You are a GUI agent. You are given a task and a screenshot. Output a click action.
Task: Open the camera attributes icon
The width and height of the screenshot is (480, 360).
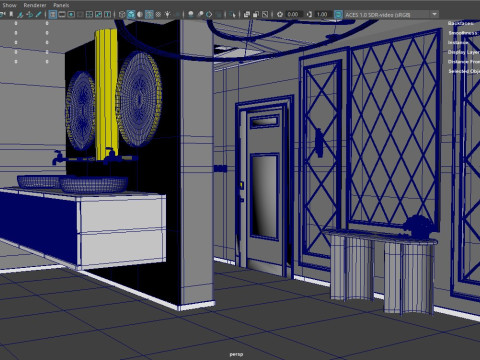click(x=3, y=14)
